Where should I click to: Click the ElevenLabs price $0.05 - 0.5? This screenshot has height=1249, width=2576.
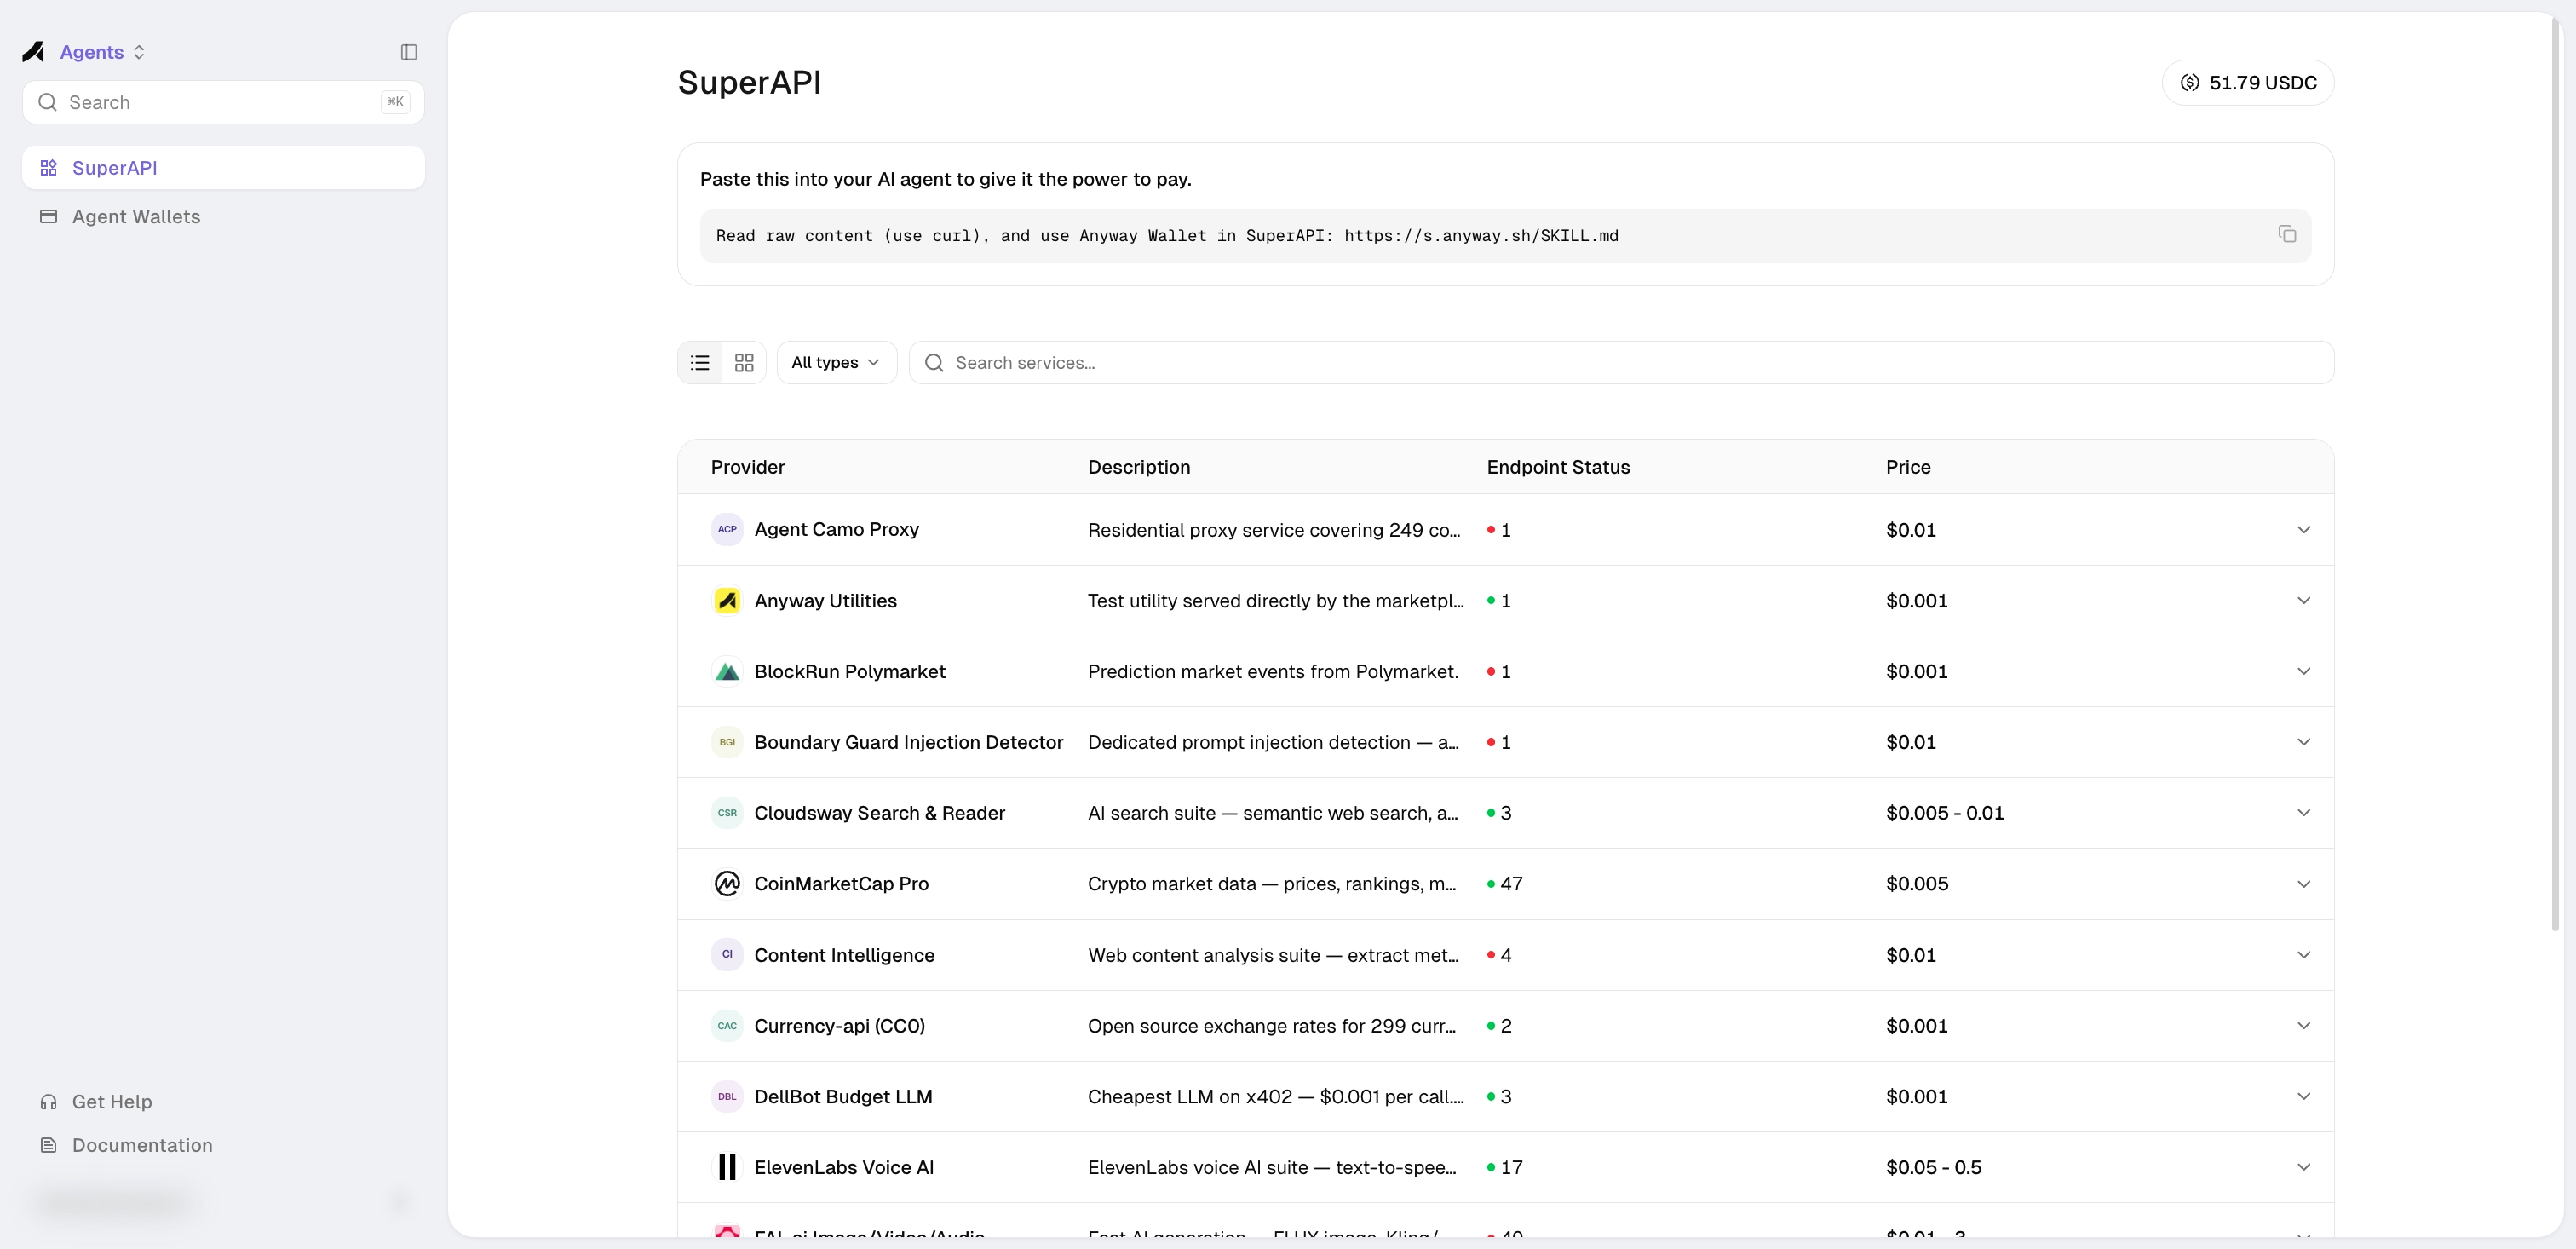coord(1934,1167)
